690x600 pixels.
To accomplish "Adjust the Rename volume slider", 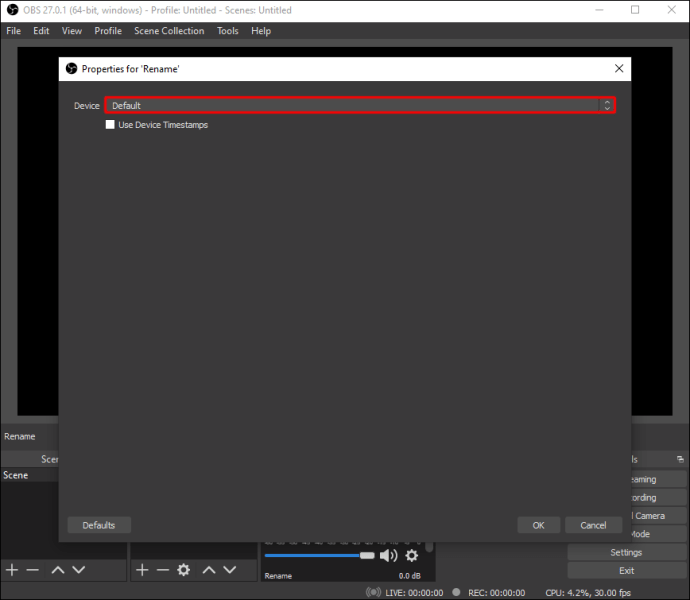I will click(x=319, y=556).
